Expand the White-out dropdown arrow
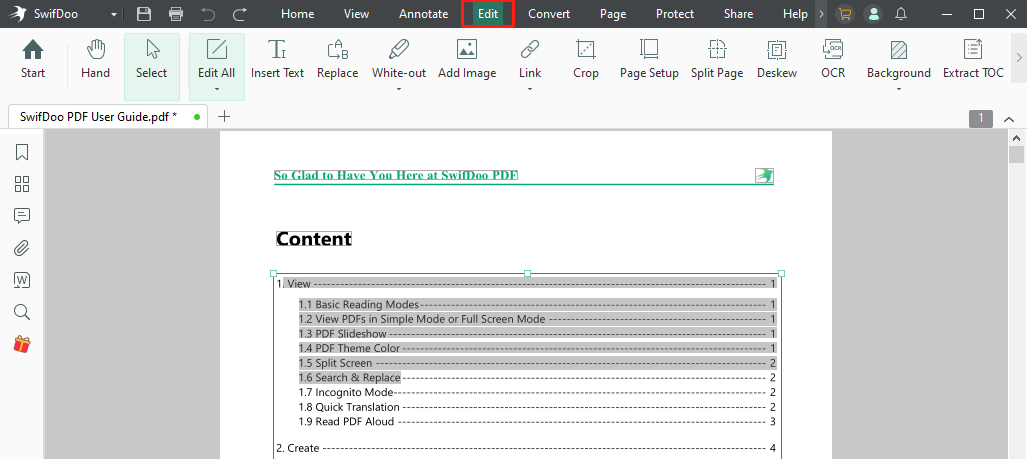 pyautogui.click(x=399, y=90)
